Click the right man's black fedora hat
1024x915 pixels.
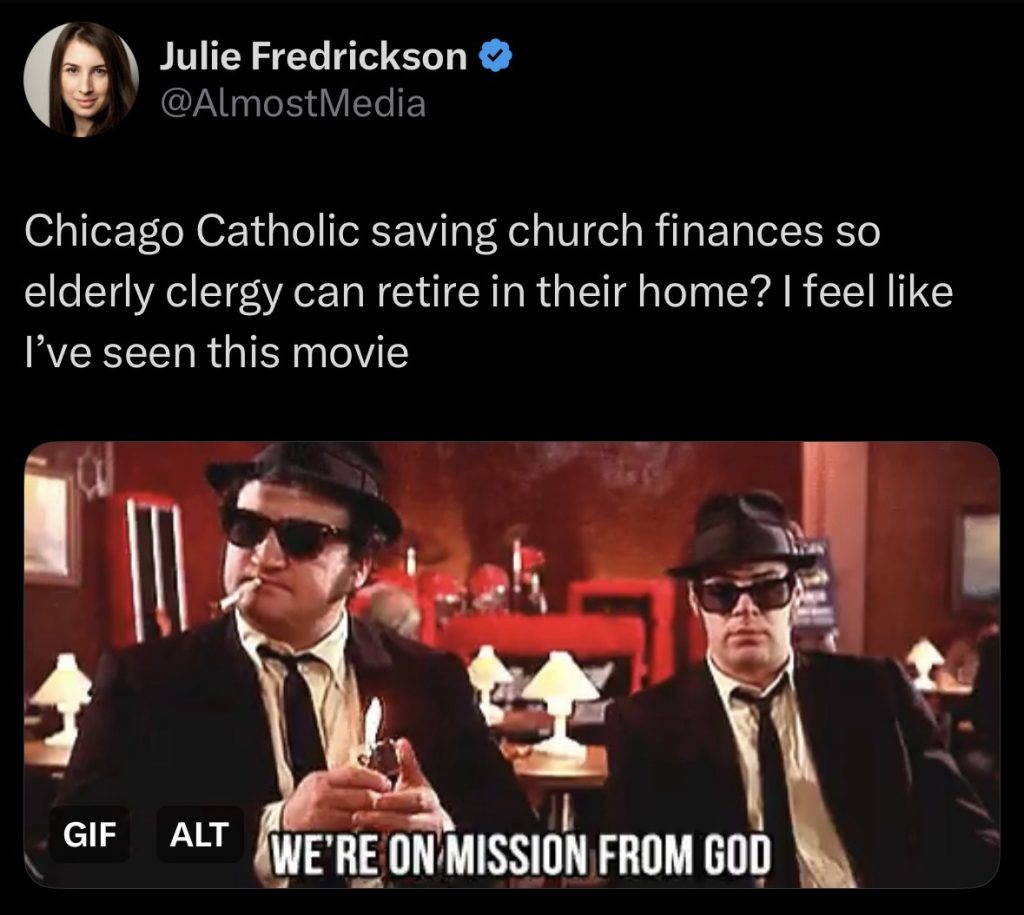coord(743,534)
